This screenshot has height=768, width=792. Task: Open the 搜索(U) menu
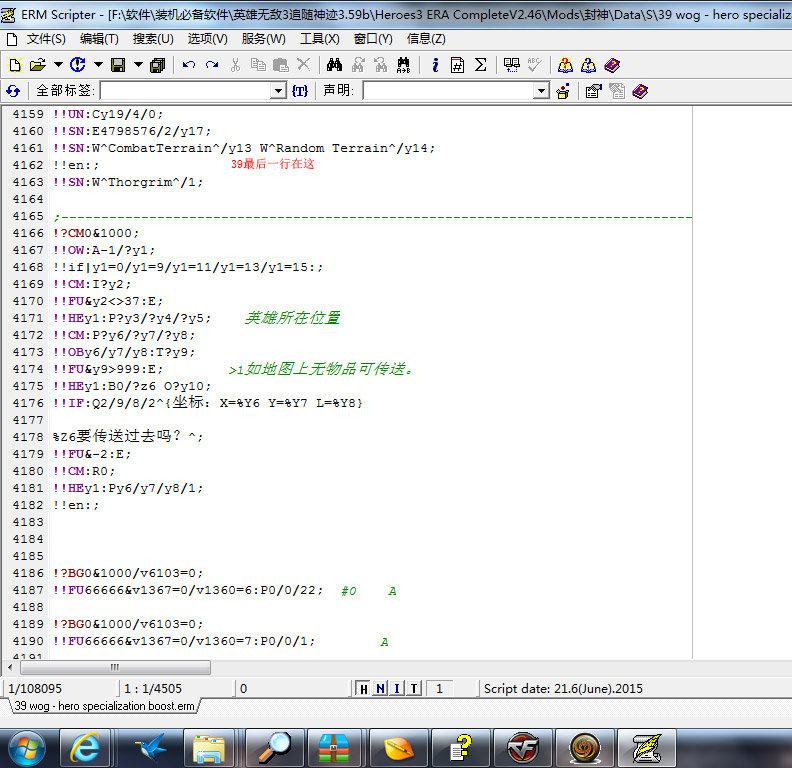(153, 39)
